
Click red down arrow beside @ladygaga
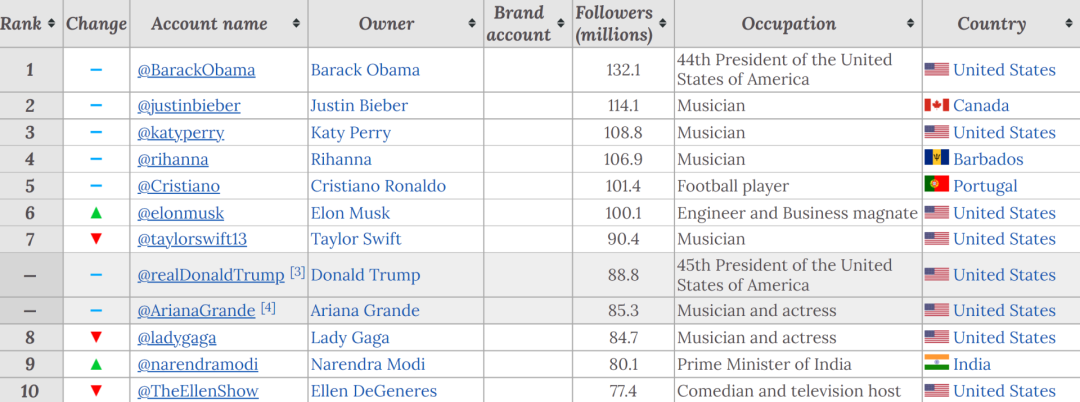[x=96, y=338]
